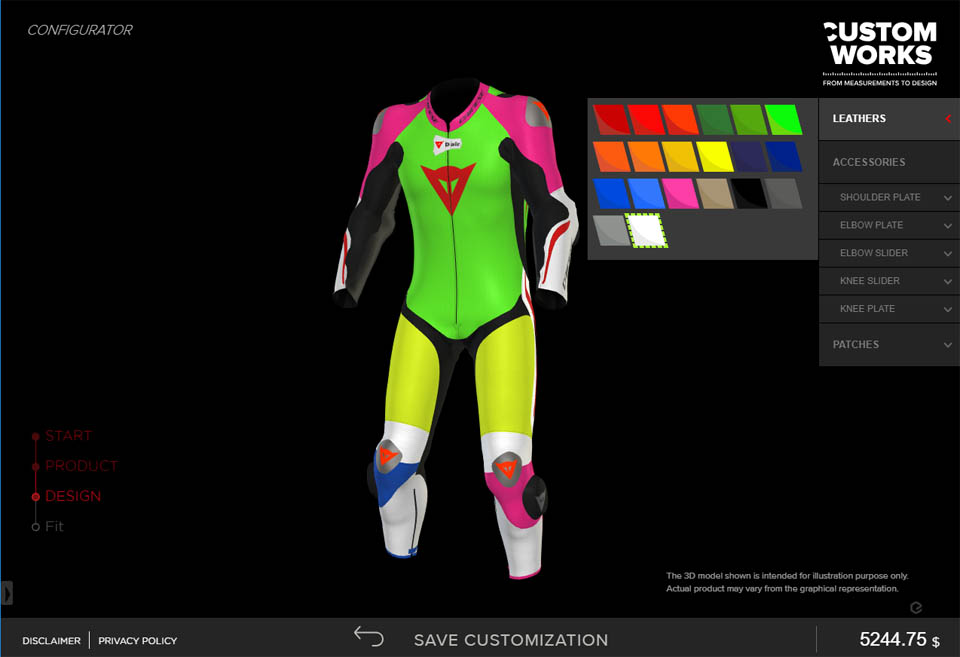Go to the Fit step

tap(54, 527)
